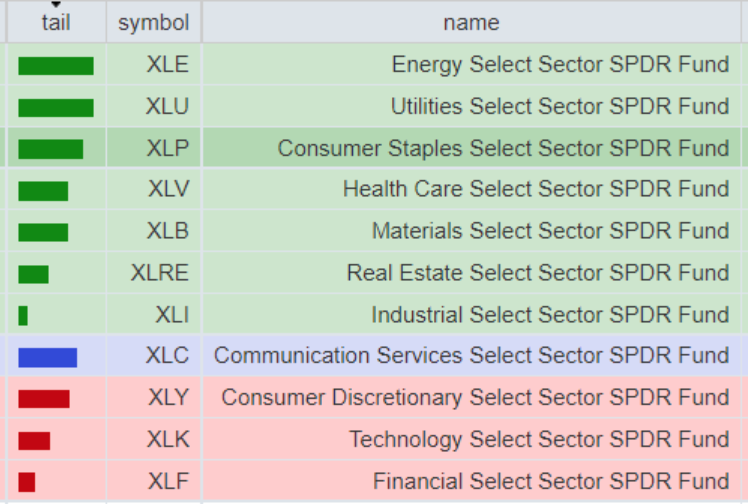Image resolution: width=748 pixels, height=504 pixels.
Task: Click the red tail bar for XLY
Action: (43, 399)
